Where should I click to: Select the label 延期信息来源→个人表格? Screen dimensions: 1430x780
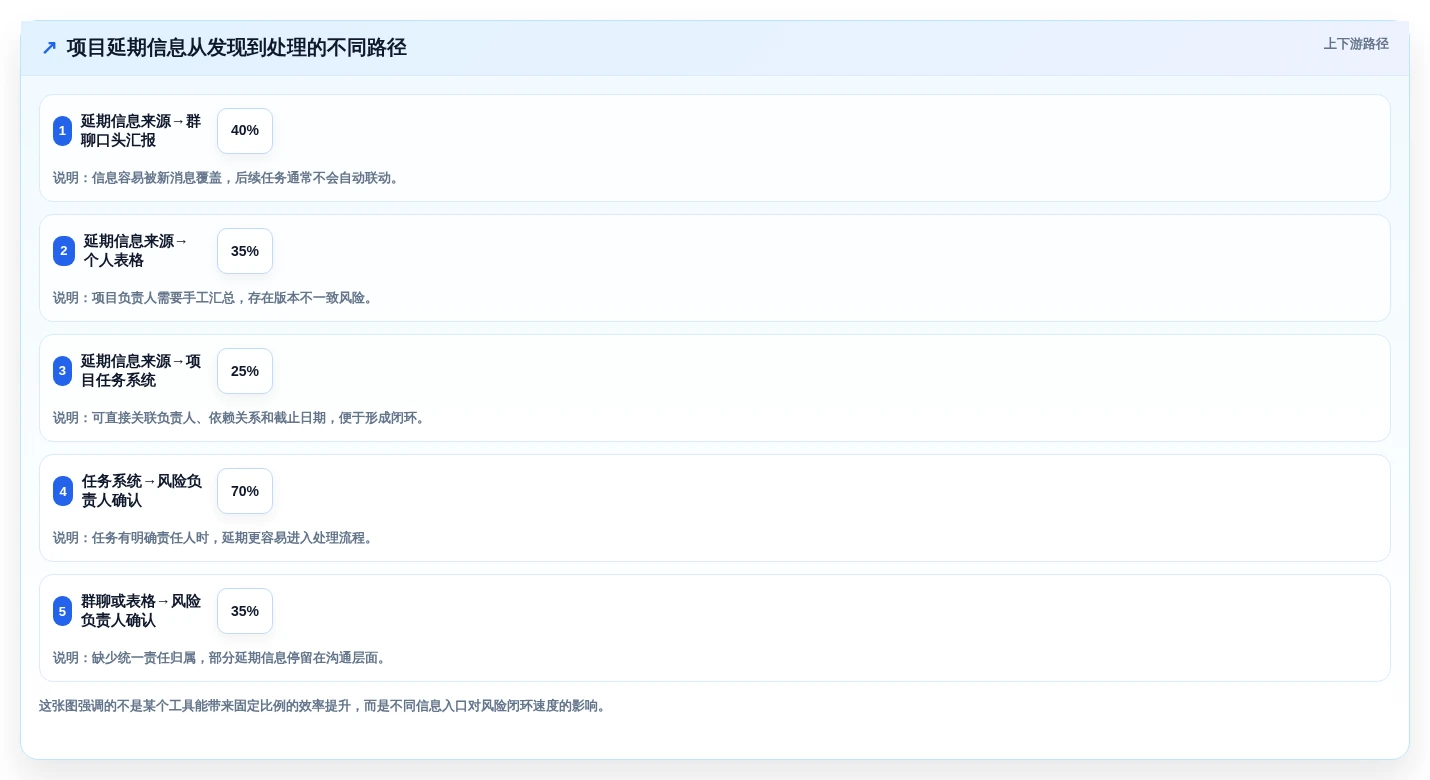(136, 251)
